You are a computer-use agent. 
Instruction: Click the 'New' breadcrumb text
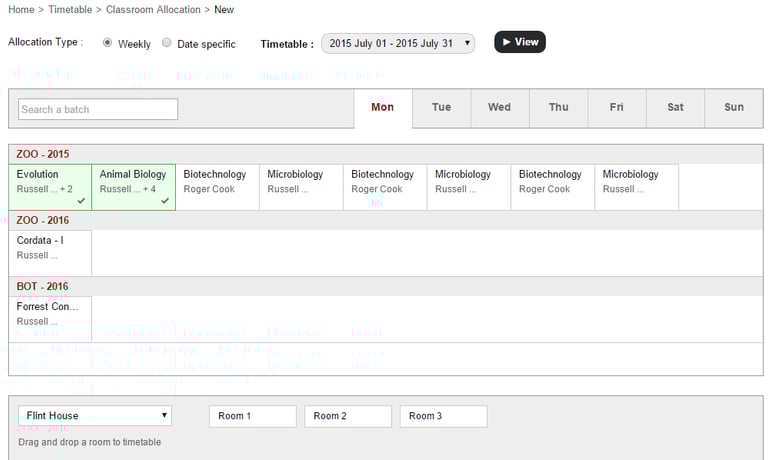click(x=224, y=10)
